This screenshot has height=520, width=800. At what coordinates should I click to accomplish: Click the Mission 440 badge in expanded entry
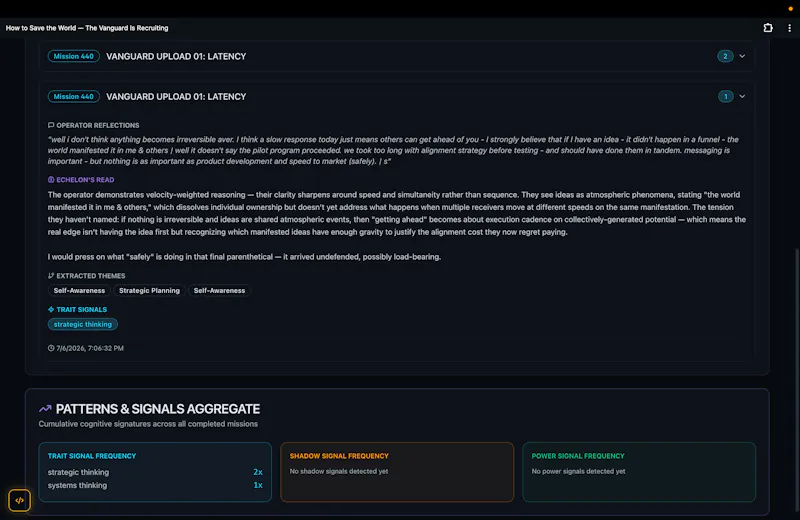[73, 96]
